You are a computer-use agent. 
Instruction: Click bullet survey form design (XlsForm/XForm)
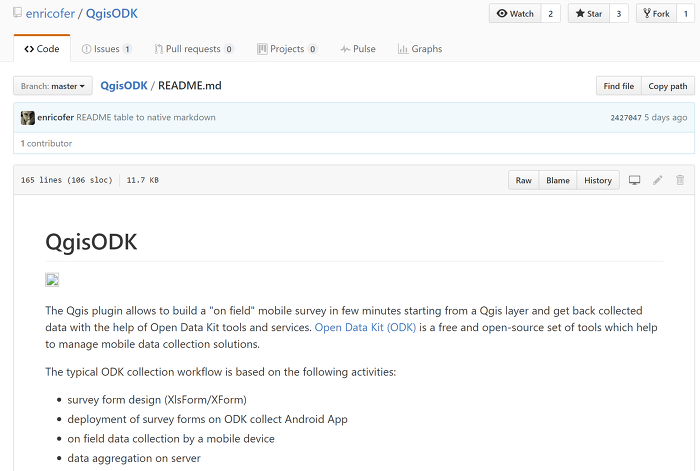157,400
